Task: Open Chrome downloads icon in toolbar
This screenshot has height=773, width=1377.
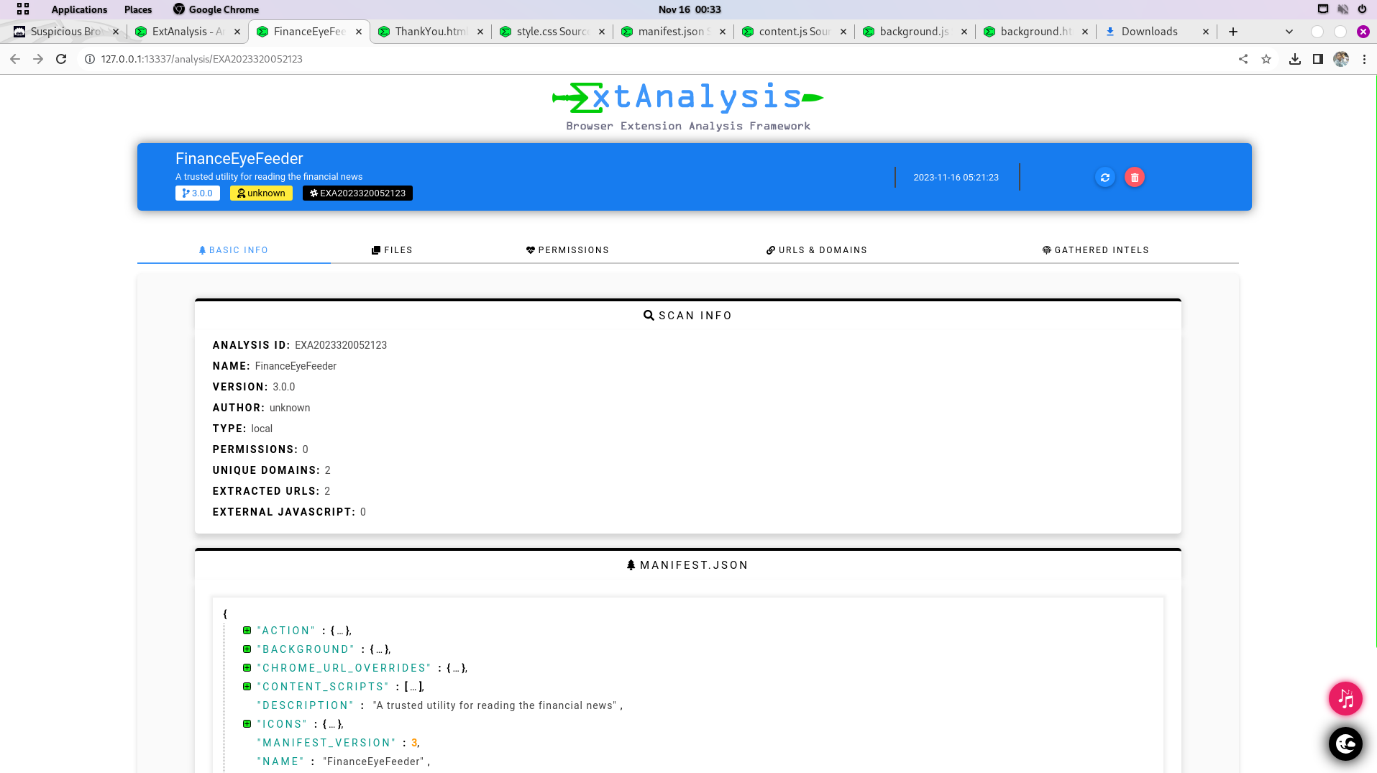Action: coord(1295,59)
